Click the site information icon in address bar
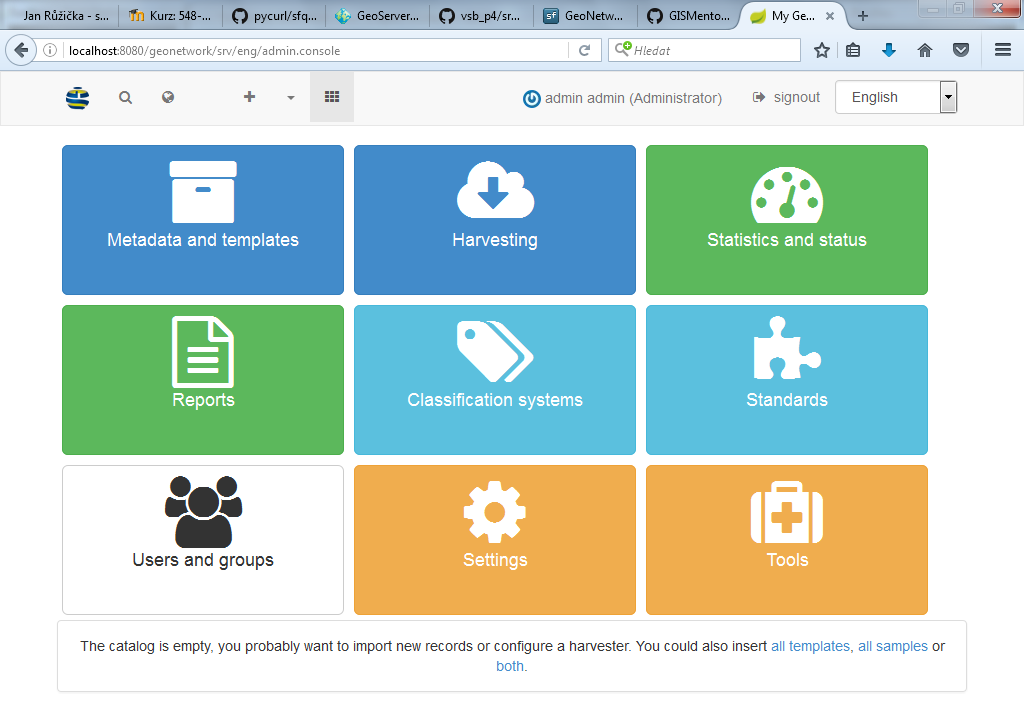 coord(50,50)
